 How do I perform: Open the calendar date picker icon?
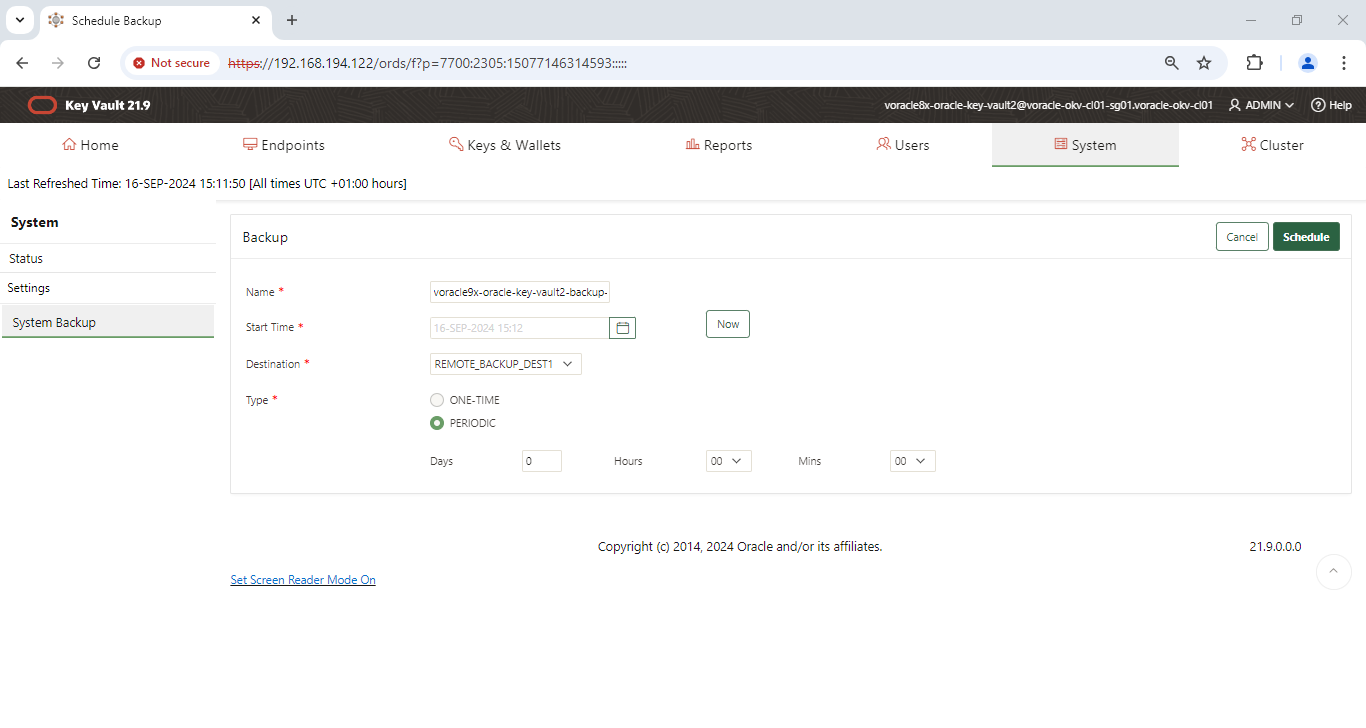tap(622, 328)
